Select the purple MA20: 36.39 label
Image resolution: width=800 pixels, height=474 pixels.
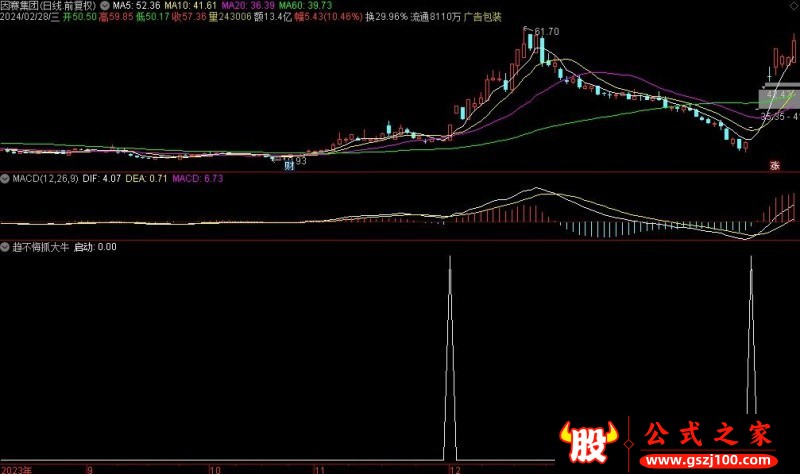pos(245,5)
